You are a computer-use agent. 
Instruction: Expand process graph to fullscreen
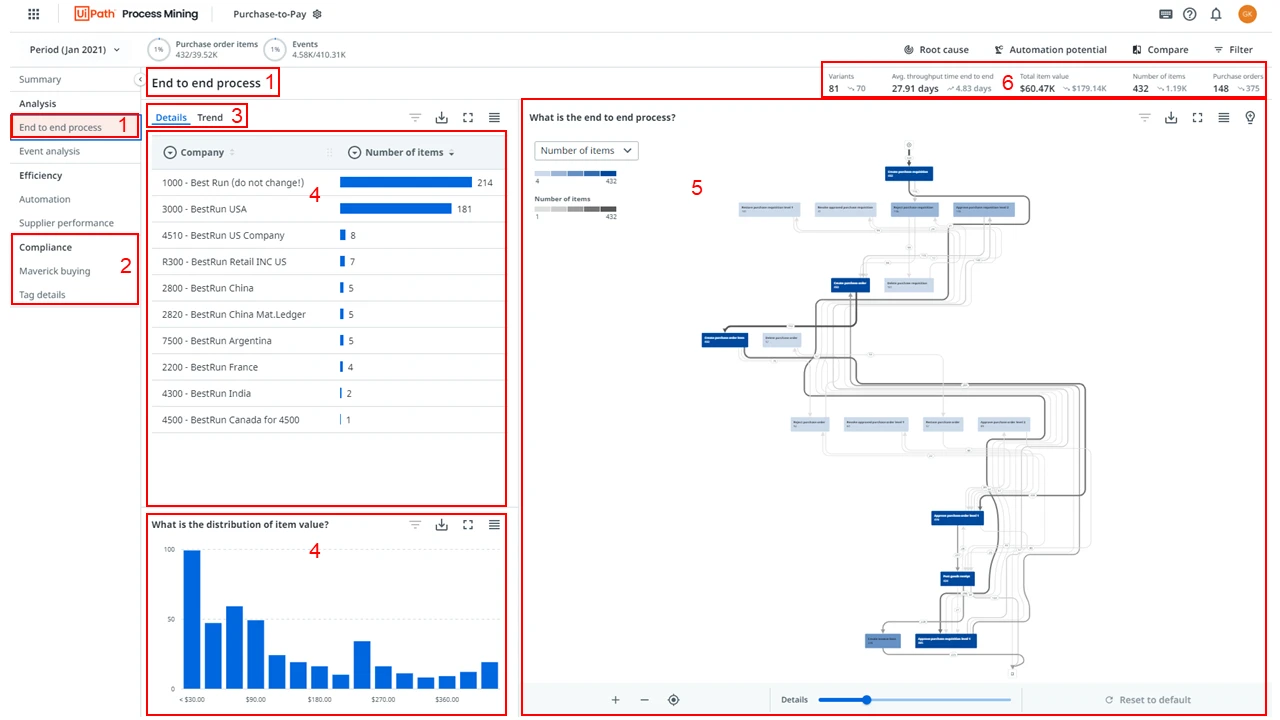[1197, 117]
